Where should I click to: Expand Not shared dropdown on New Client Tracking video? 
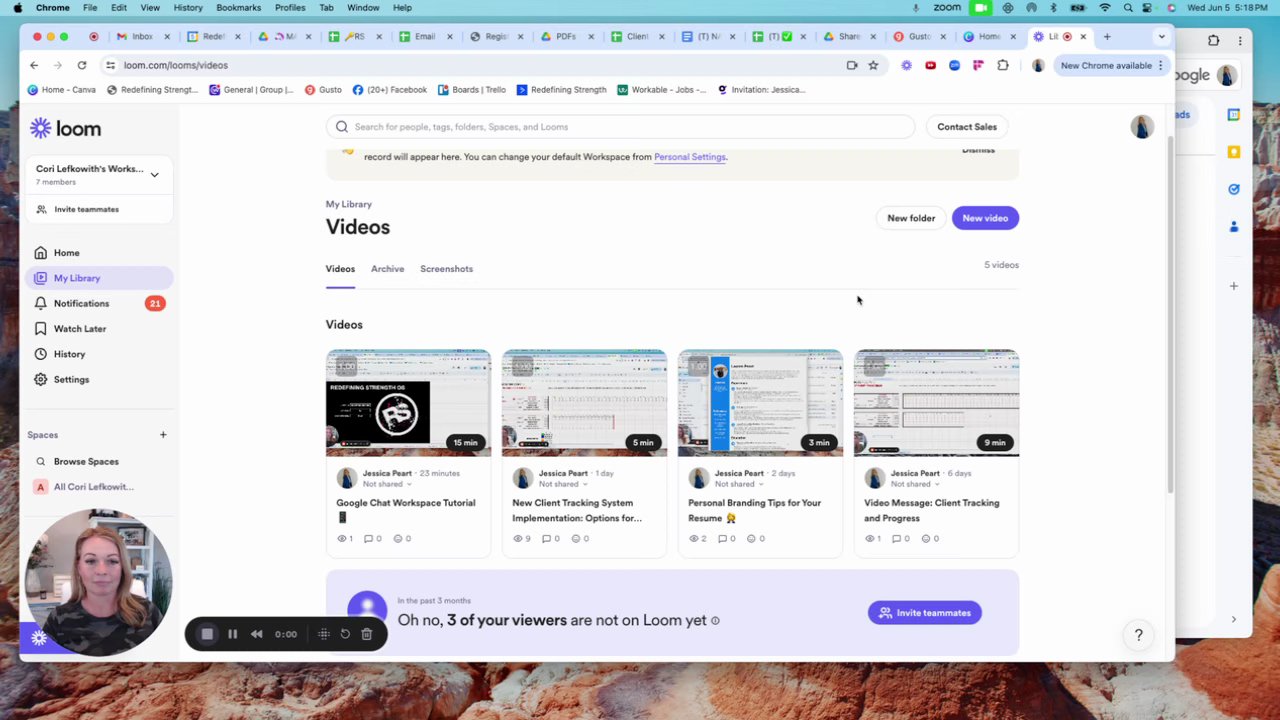(x=562, y=484)
